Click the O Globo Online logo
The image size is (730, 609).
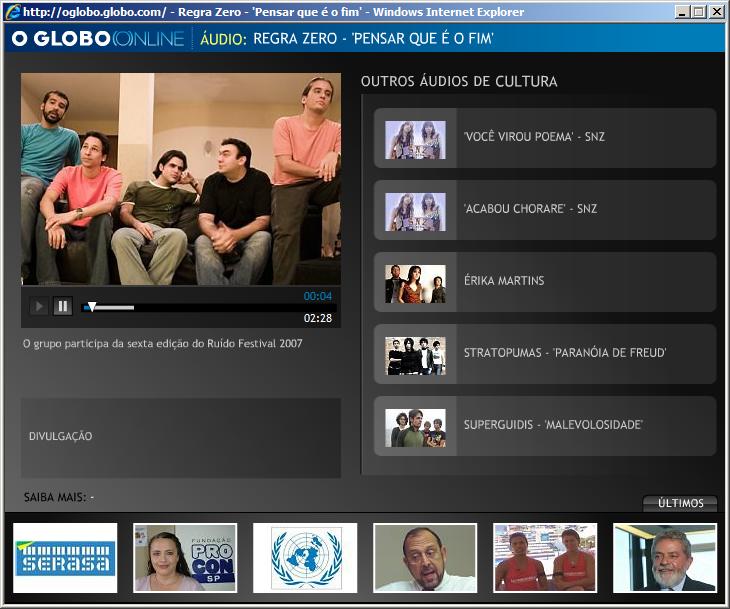coord(98,39)
